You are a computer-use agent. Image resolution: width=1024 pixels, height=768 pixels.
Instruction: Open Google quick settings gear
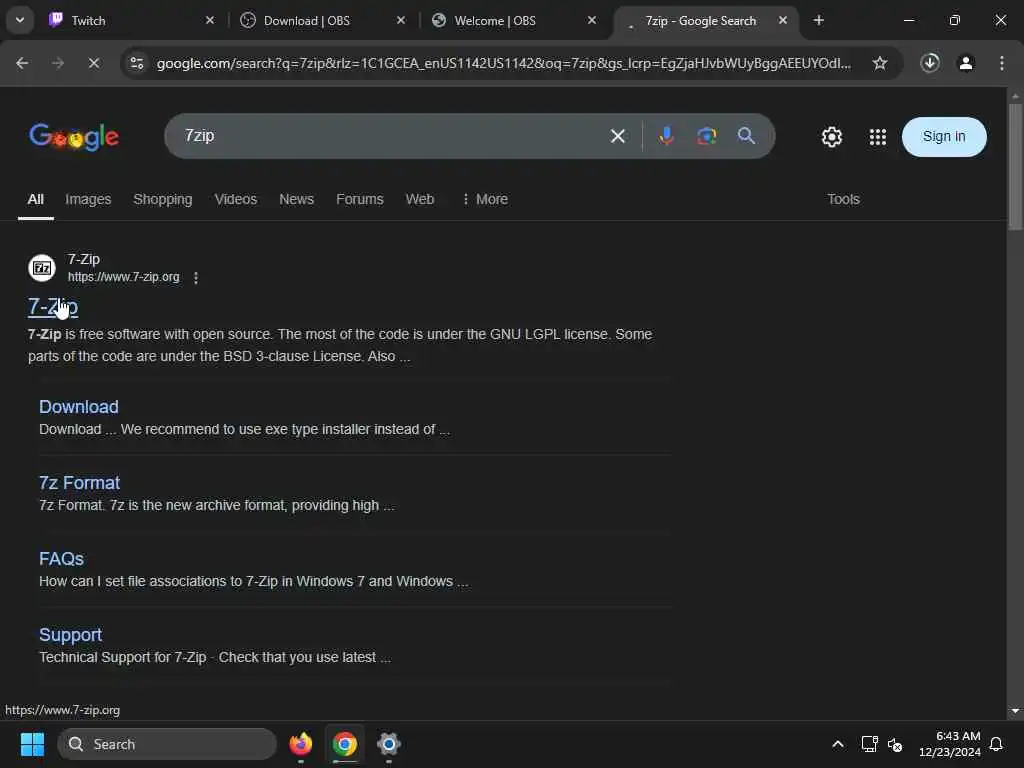(x=831, y=136)
